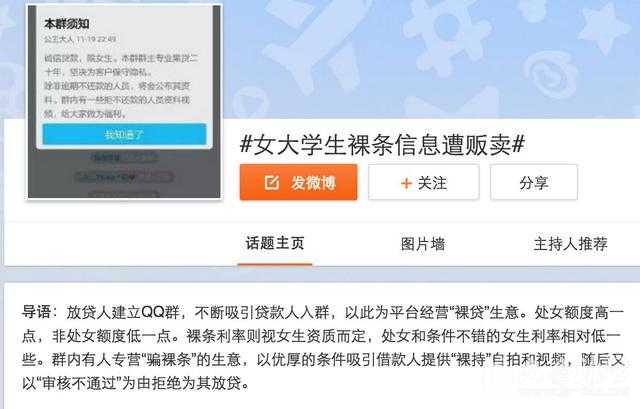Click the blurred notice text in thumbnail
The width and height of the screenshot is (640, 409).
(118, 85)
